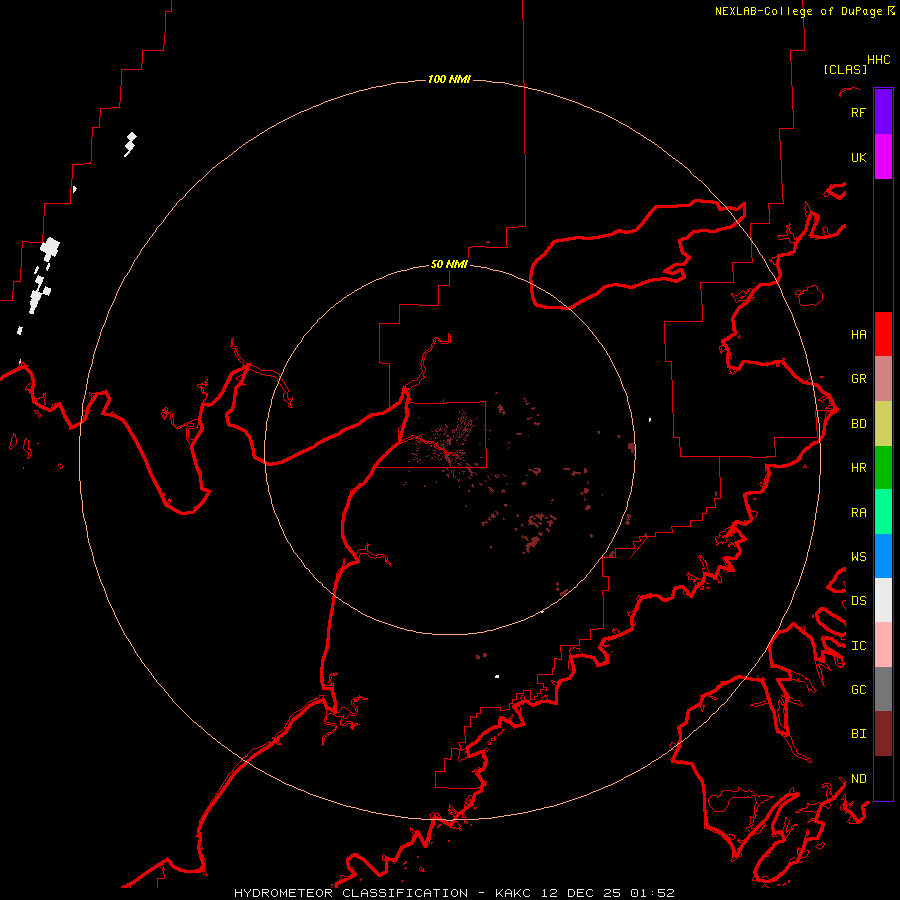Click the HA red legend swatch
This screenshot has height=900, width=900.
click(x=883, y=334)
